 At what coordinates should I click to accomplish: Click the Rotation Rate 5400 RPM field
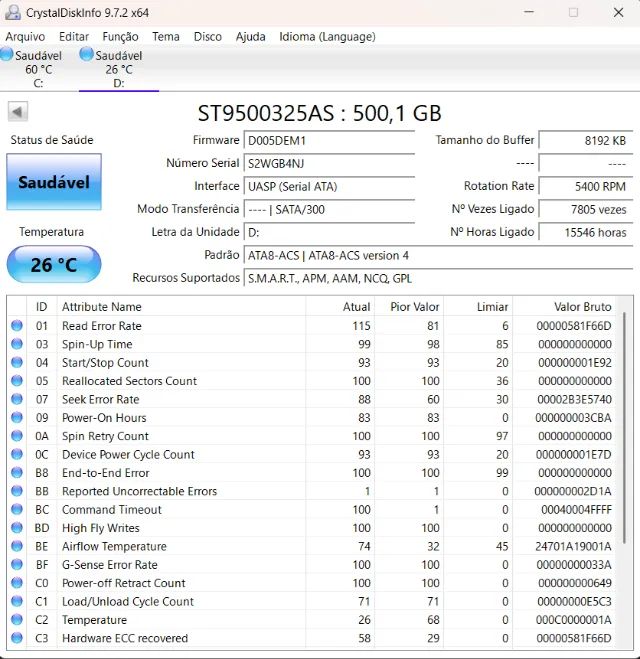click(x=586, y=186)
